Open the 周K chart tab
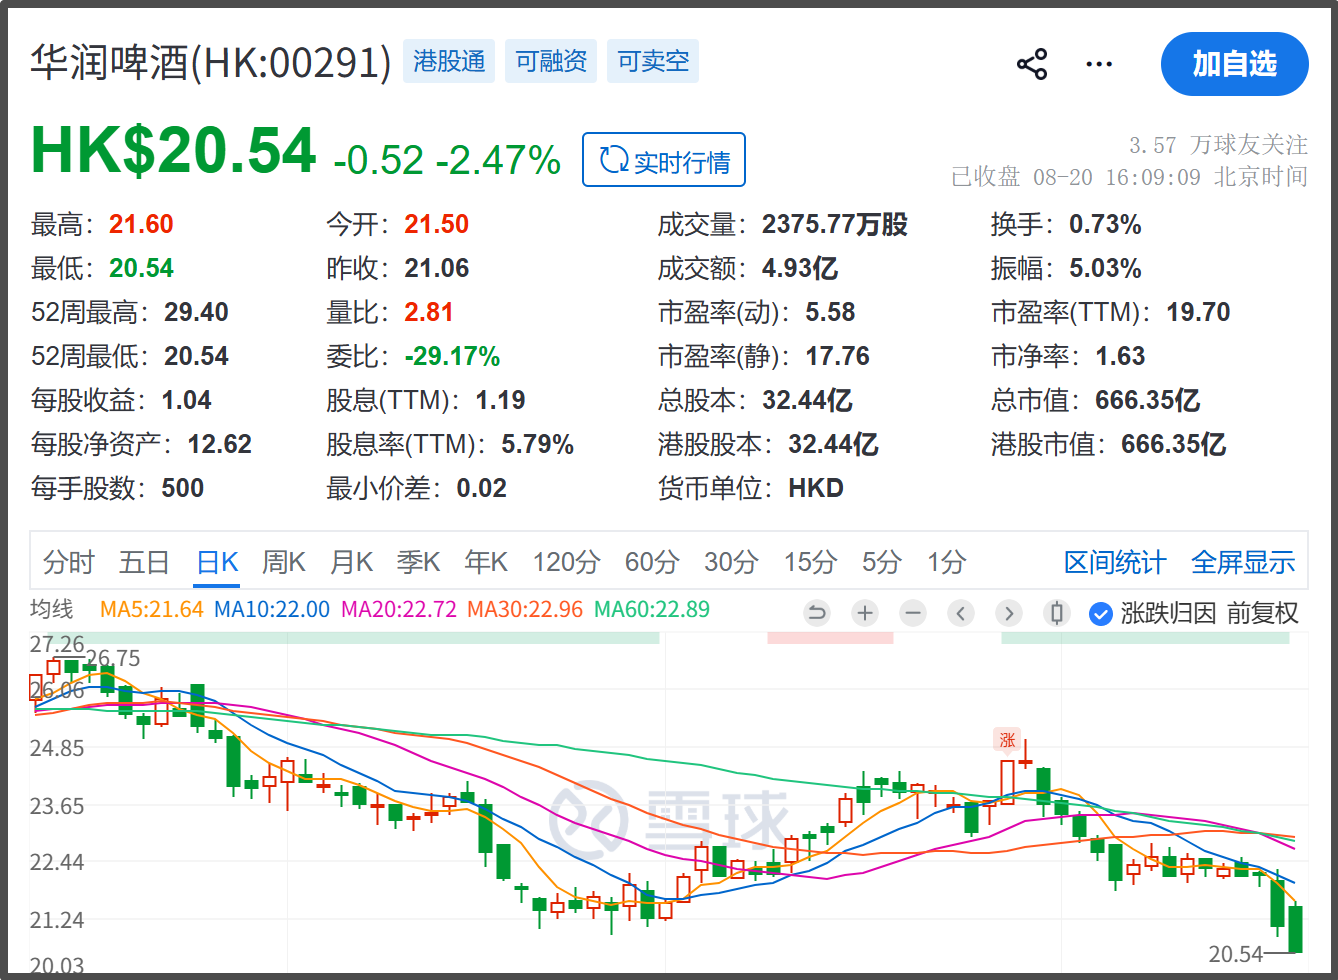 click(x=284, y=563)
